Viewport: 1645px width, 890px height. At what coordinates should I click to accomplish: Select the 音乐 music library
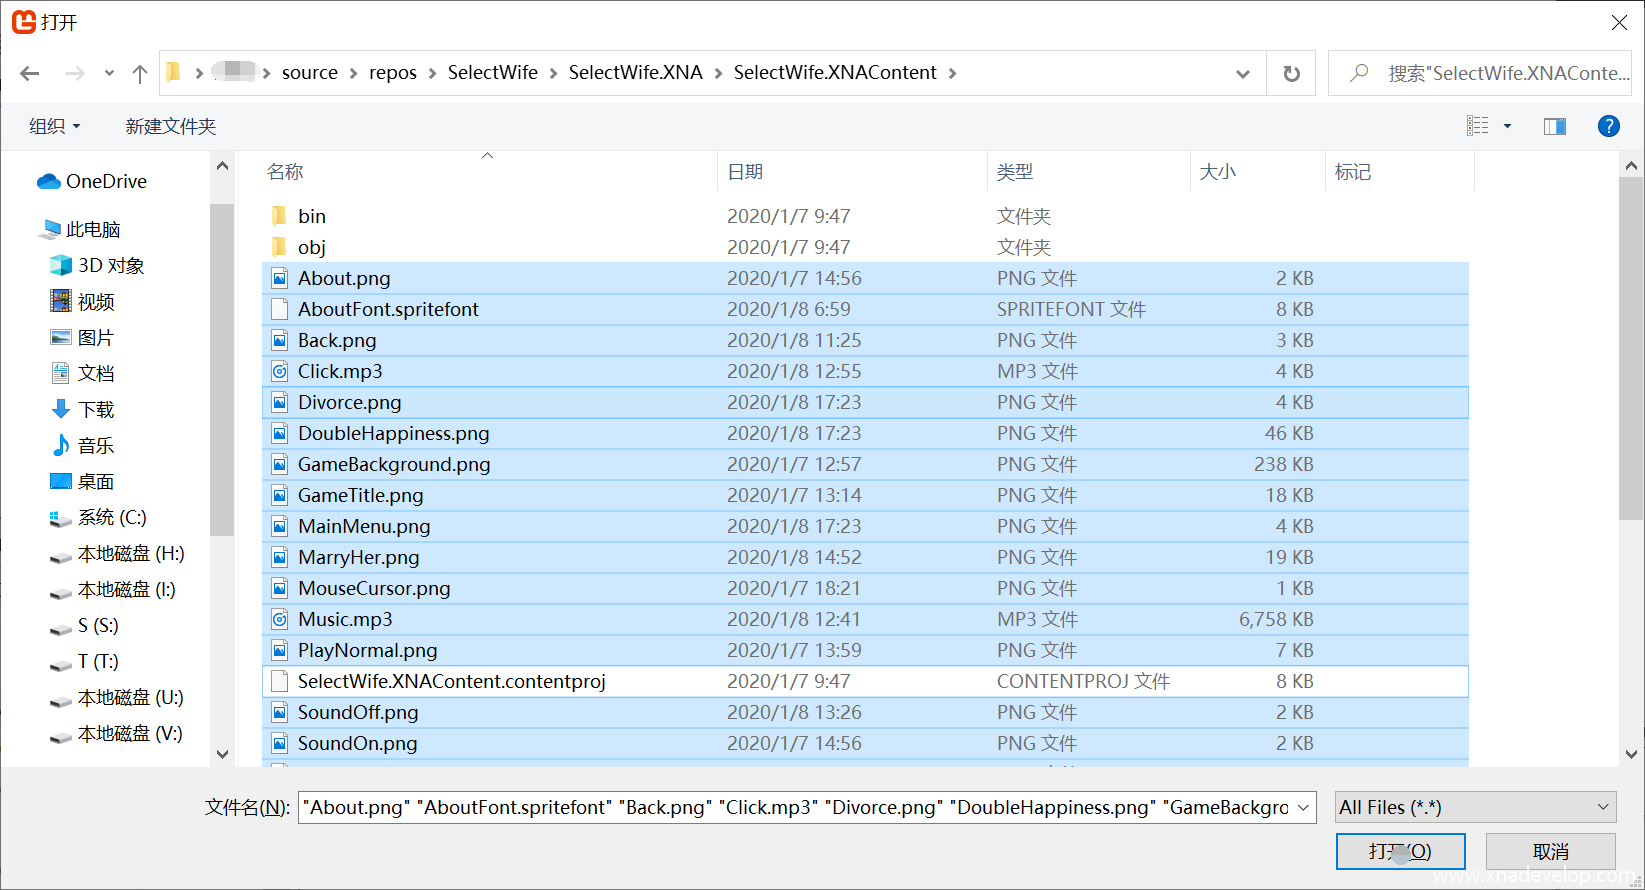coord(95,445)
